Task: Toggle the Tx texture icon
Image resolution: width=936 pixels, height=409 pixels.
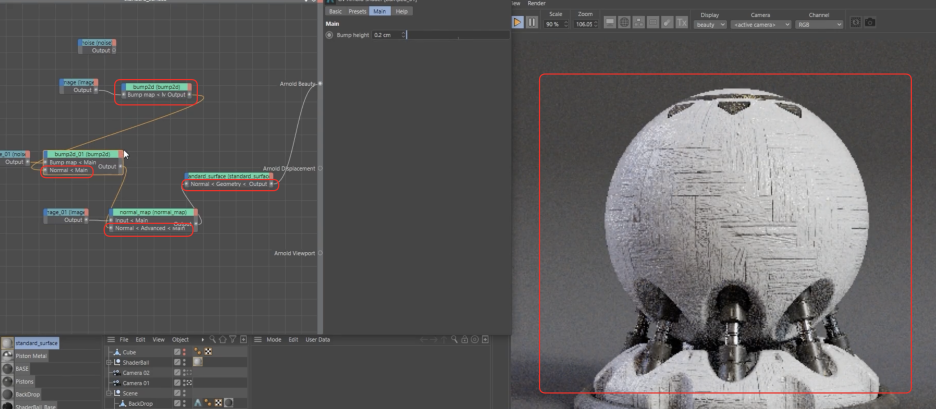Action: pyautogui.click(x=682, y=23)
